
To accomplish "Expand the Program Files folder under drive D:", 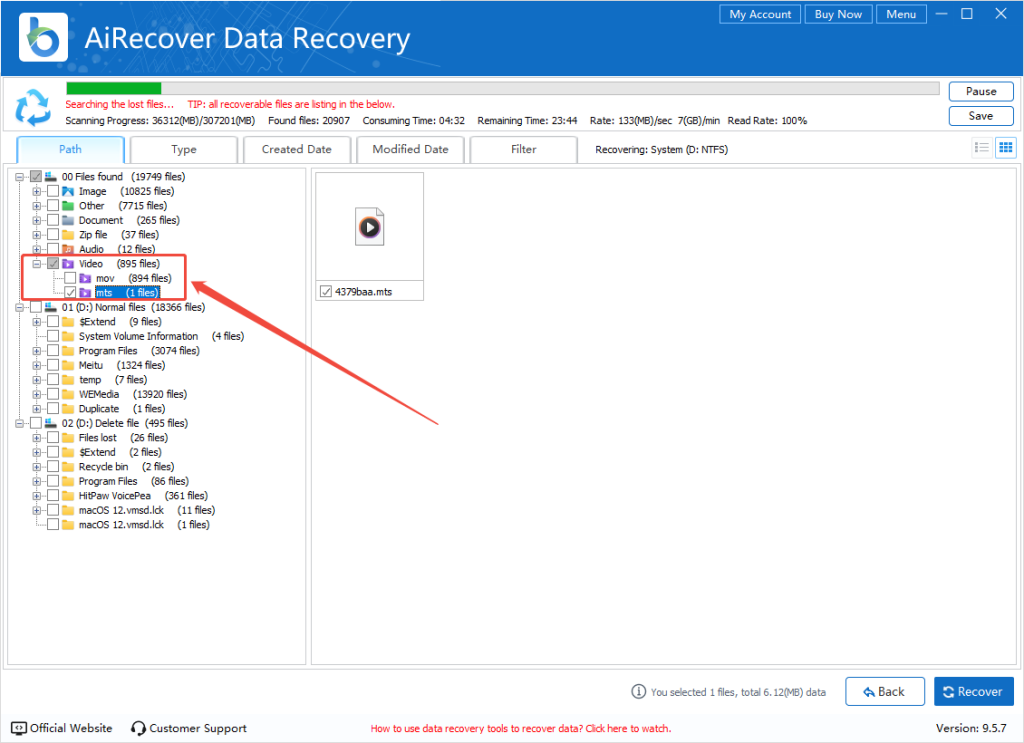I will click(36, 350).
